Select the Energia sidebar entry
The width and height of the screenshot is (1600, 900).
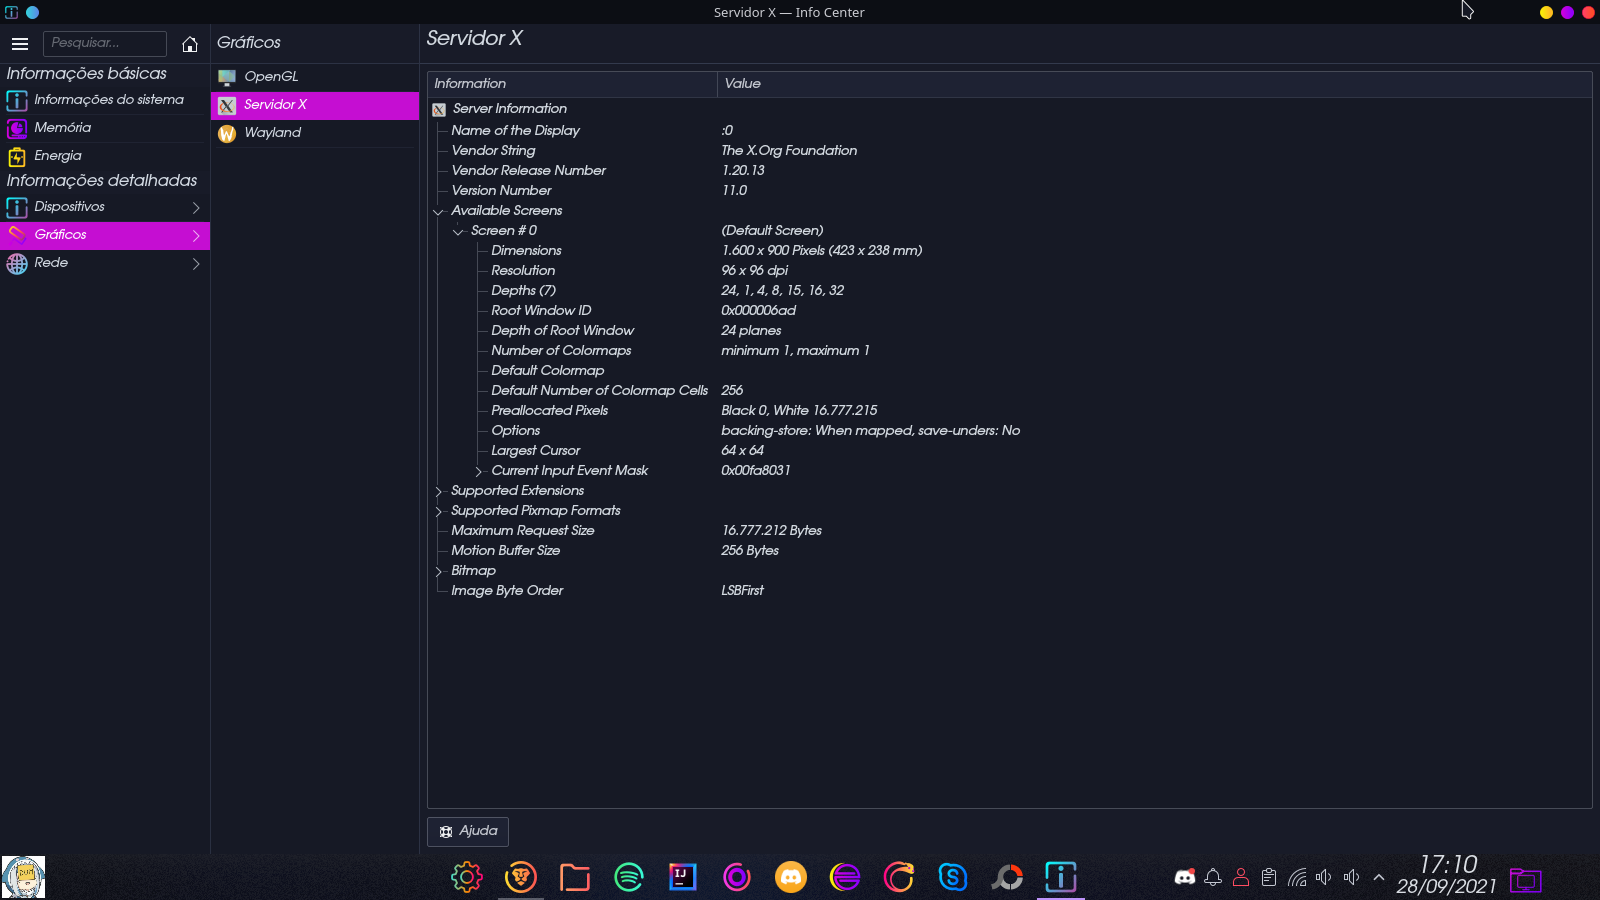tap(58, 156)
